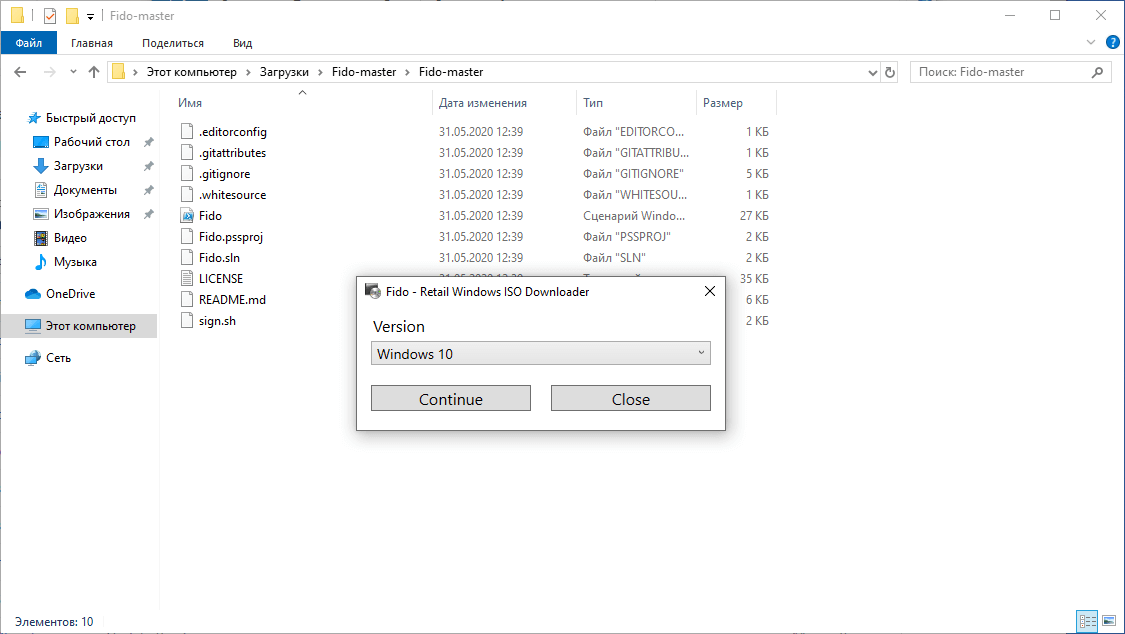The image size is (1125, 634).
Task: Click the pin icon beside Изображения
Action: [x=149, y=214]
